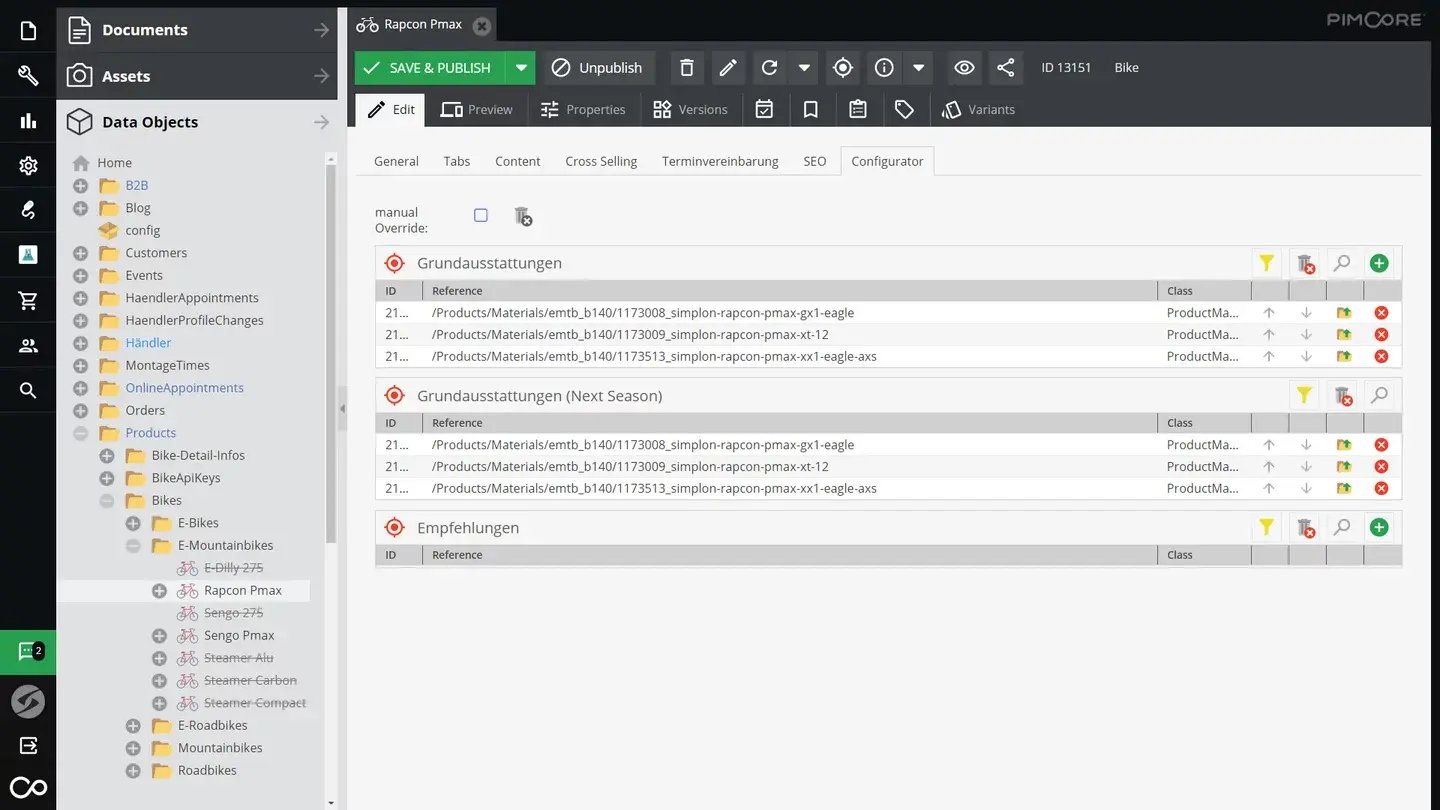Open the schedule calendar tab icon
This screenshot has width=1440, height=810.
(x=764, y=110)
